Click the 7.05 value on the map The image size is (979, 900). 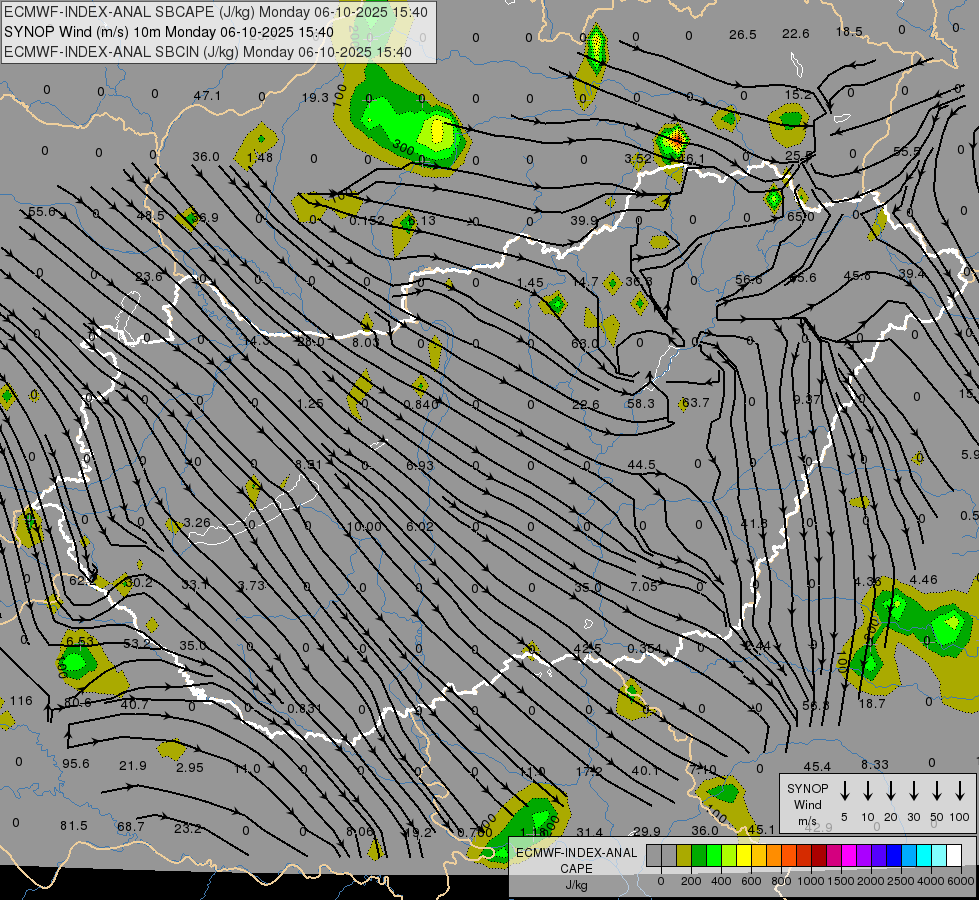tap(644, 586)
